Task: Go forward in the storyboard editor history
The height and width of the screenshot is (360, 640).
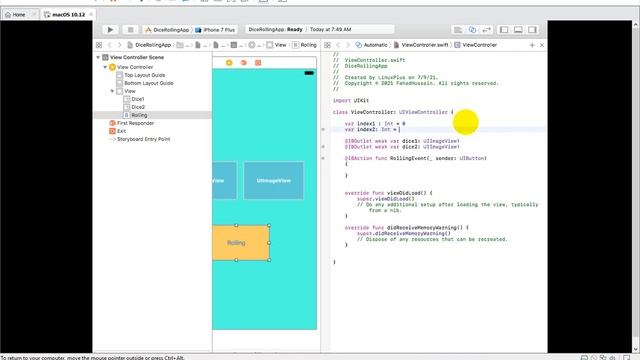Action: click(x=119, y=45)
